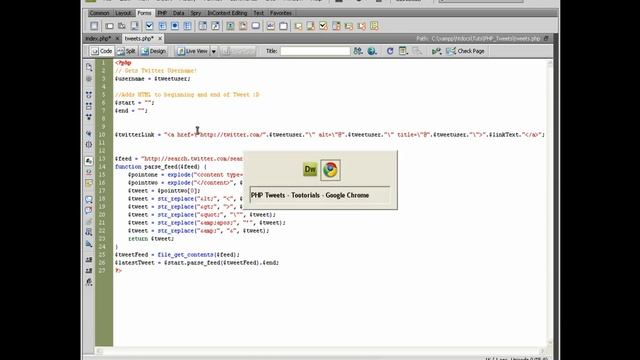This screenshot has height=360, width=640.
Task: Switch to Split view
Action: point(126,51)
